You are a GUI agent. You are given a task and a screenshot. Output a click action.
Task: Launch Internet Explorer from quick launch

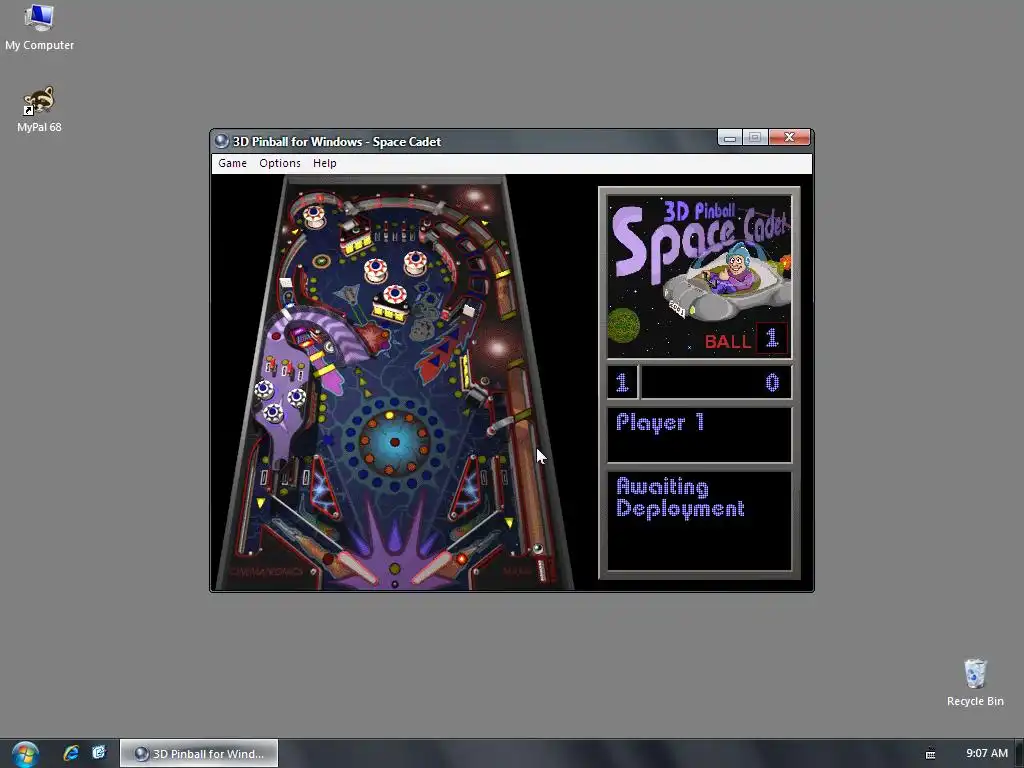click(x=71, y=753)
